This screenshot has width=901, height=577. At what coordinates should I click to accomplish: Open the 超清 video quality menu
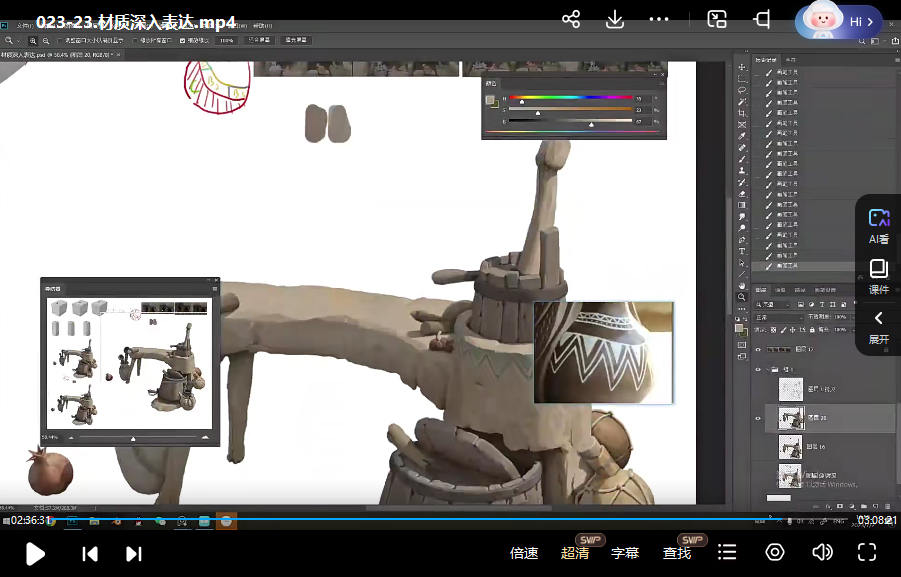pos(575,553)
